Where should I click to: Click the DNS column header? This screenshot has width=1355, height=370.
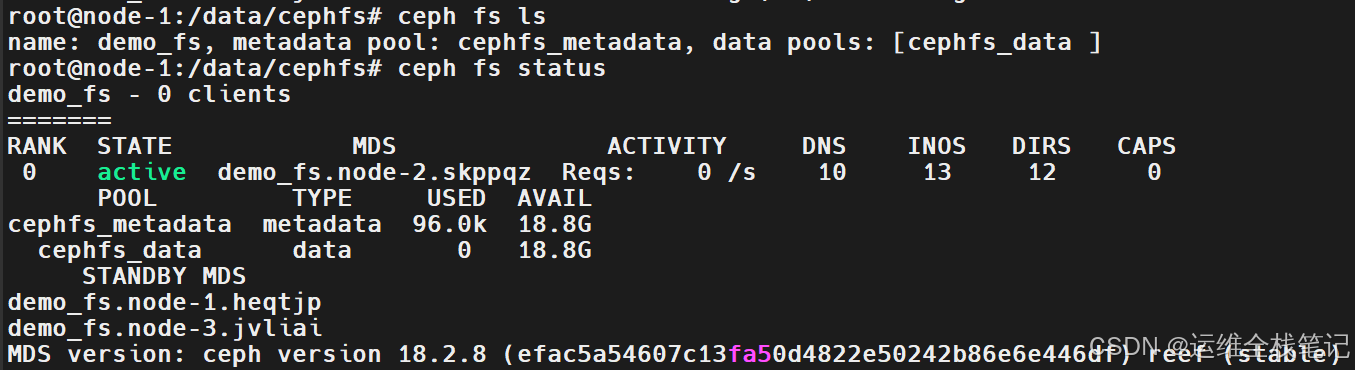tap(824, 146)
